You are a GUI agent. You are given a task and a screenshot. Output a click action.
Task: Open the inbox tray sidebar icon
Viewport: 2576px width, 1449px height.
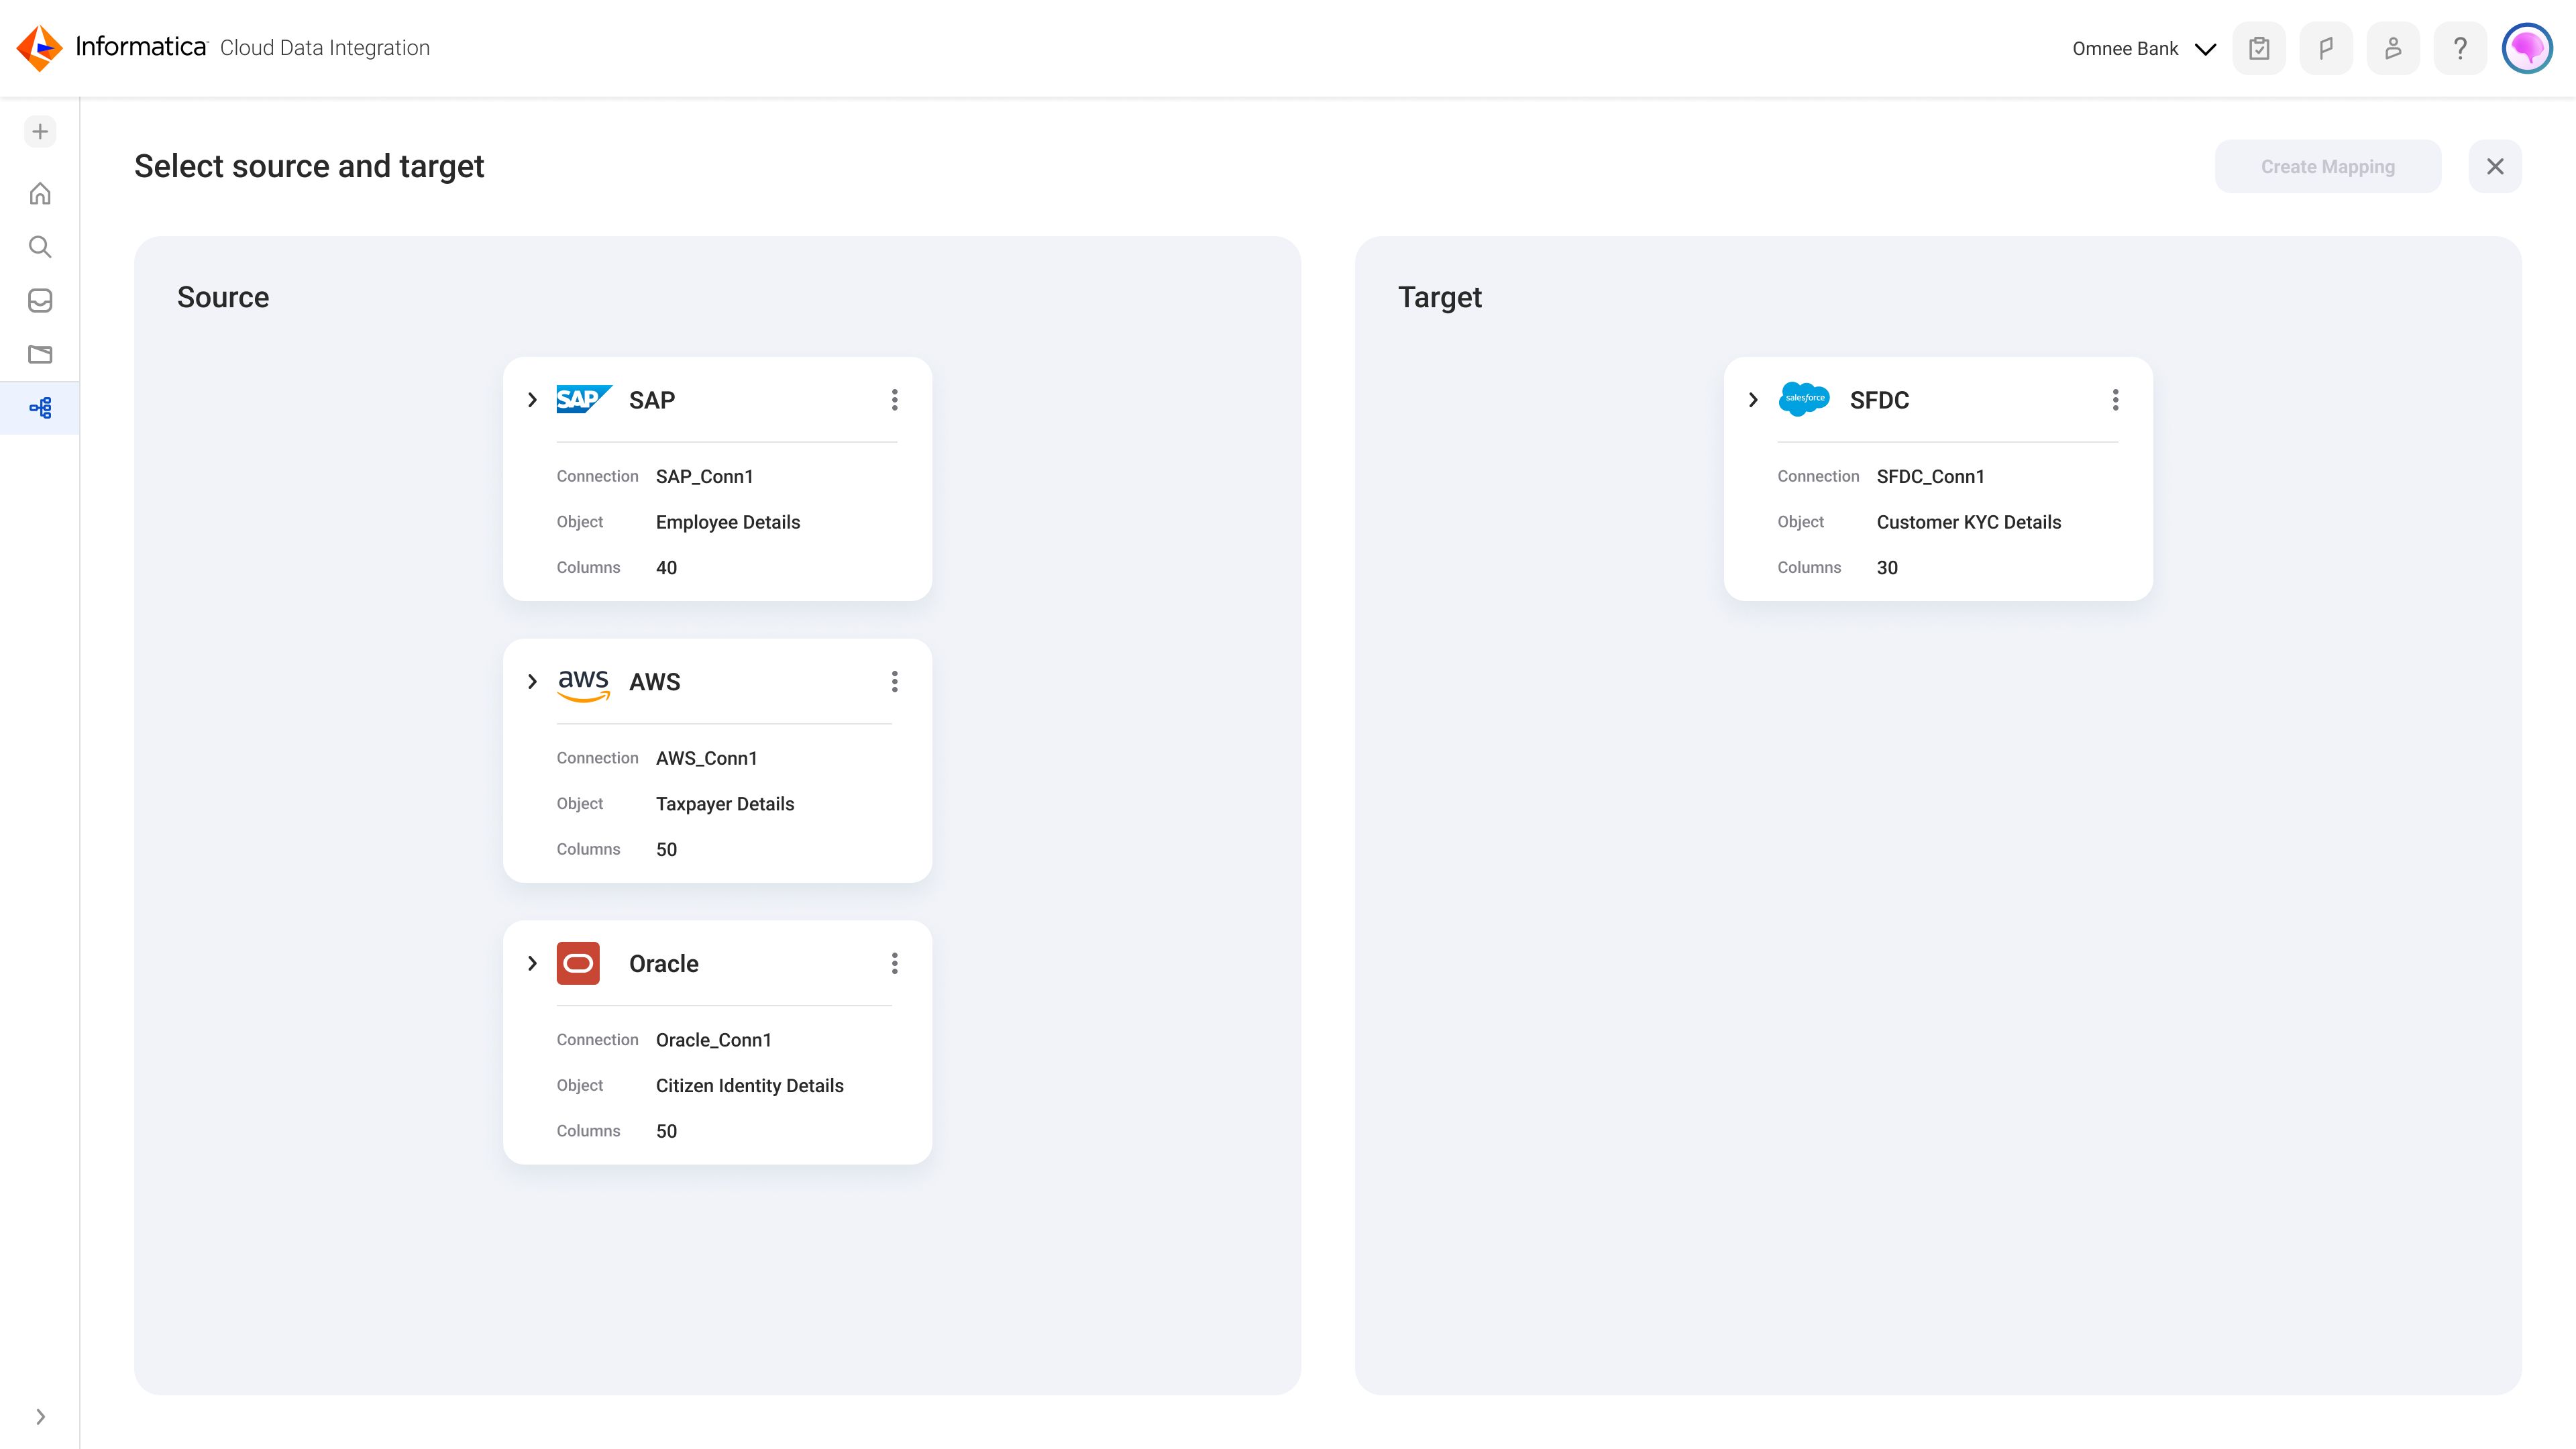tap(40, 300)
